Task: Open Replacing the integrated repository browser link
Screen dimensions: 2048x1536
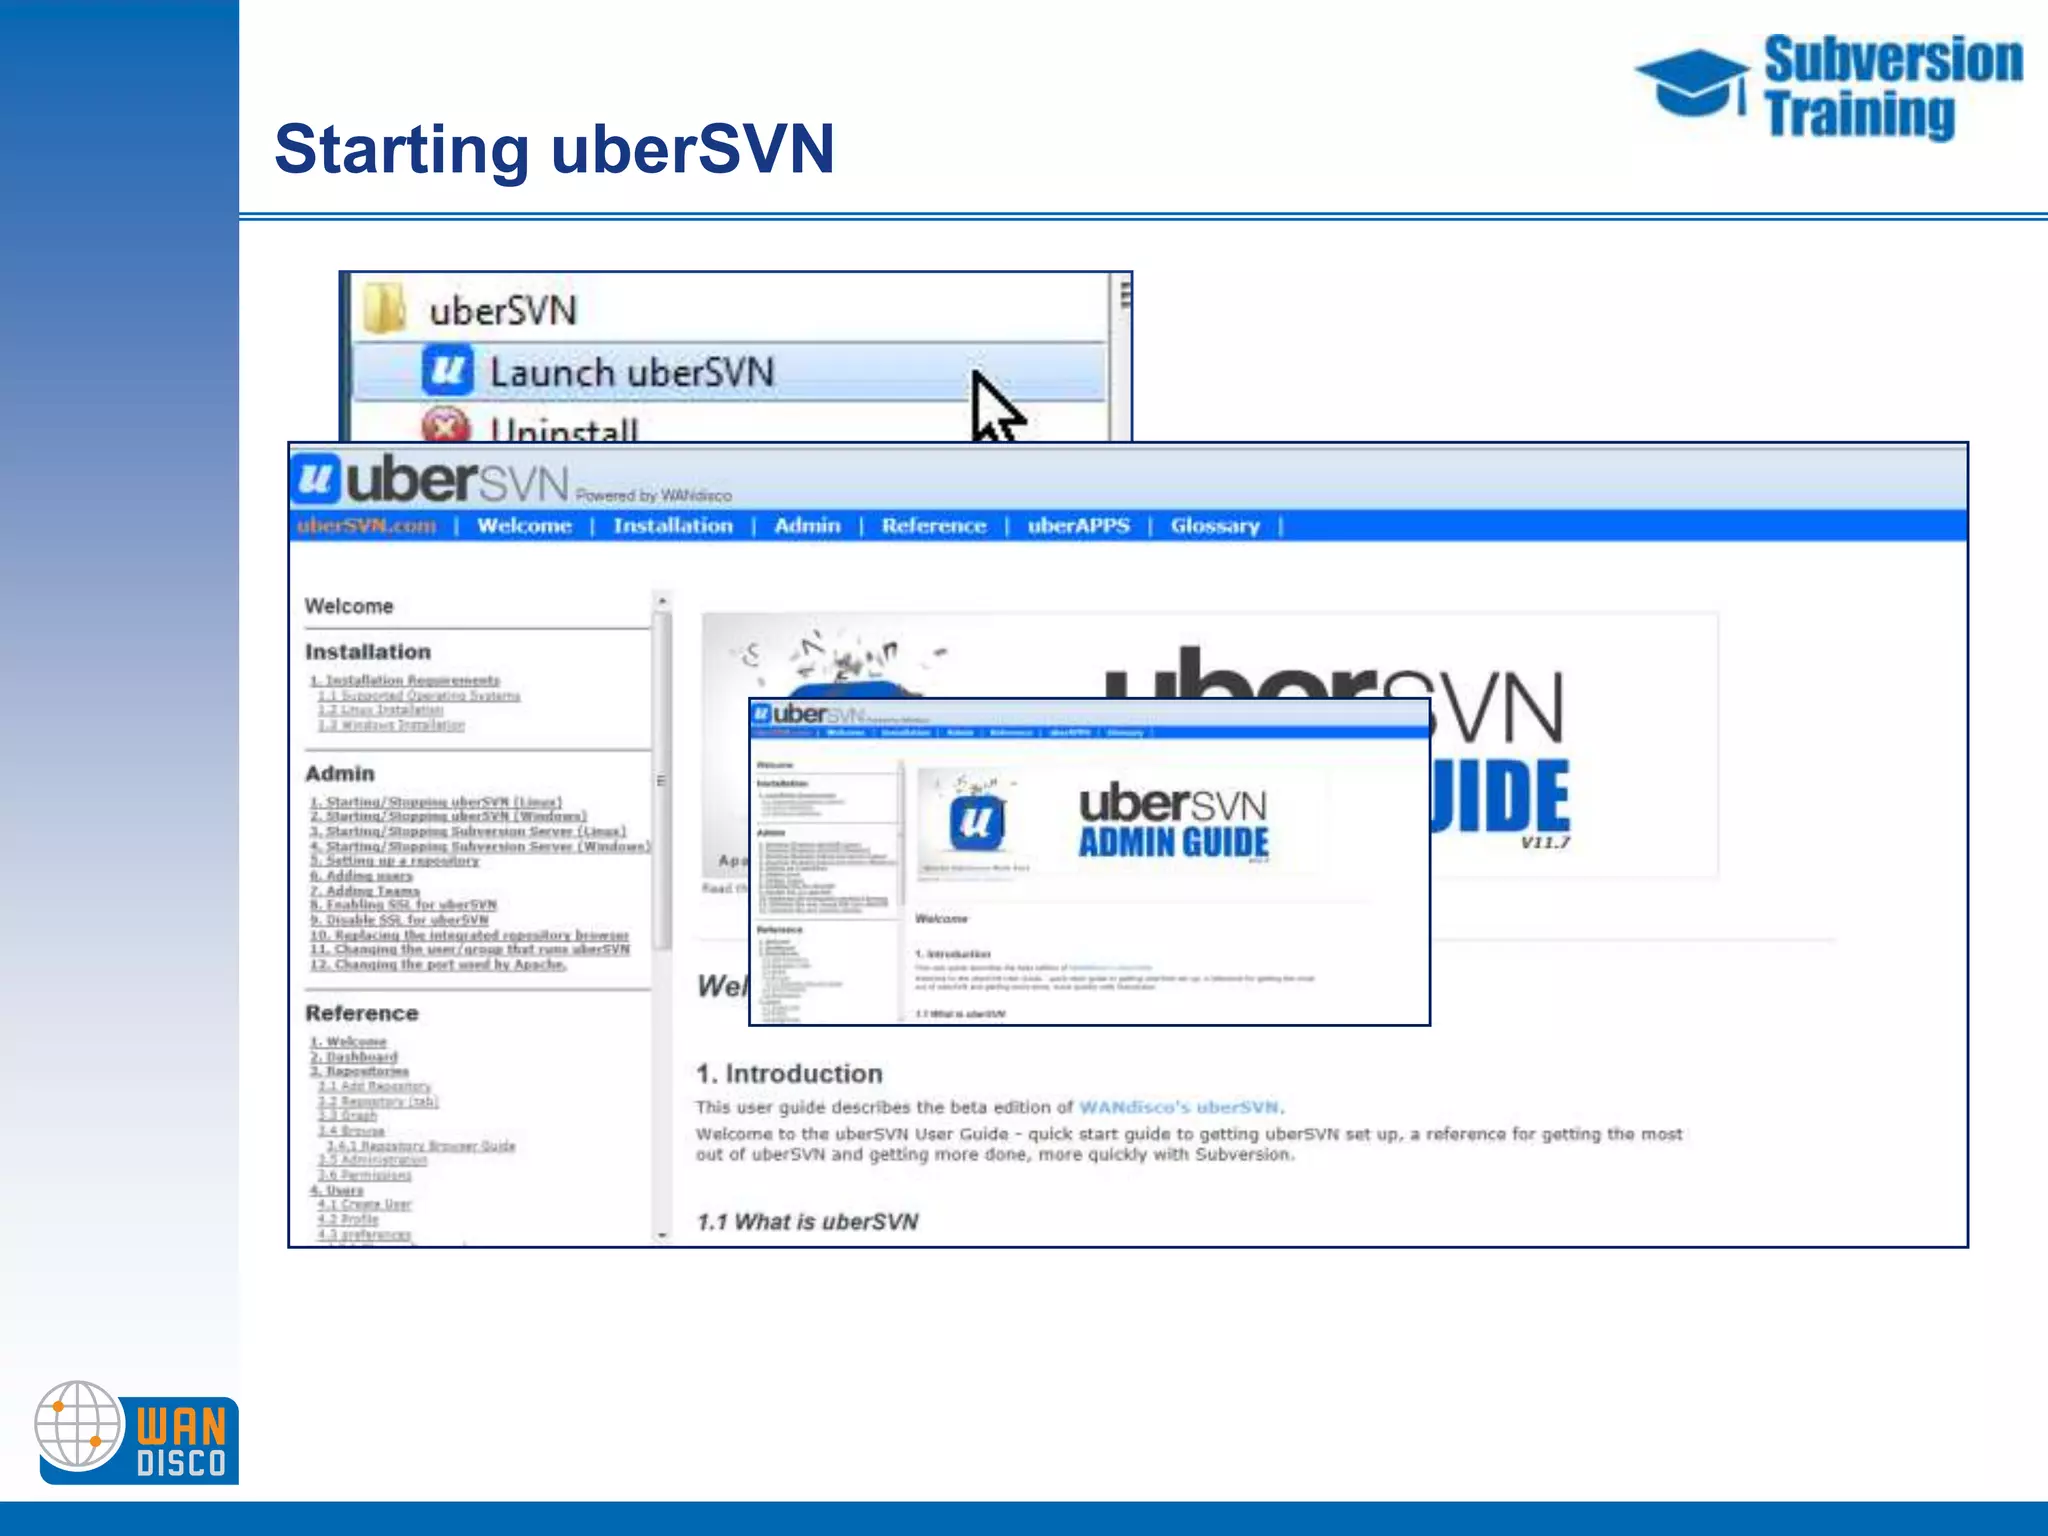Action: pos(469,935)
